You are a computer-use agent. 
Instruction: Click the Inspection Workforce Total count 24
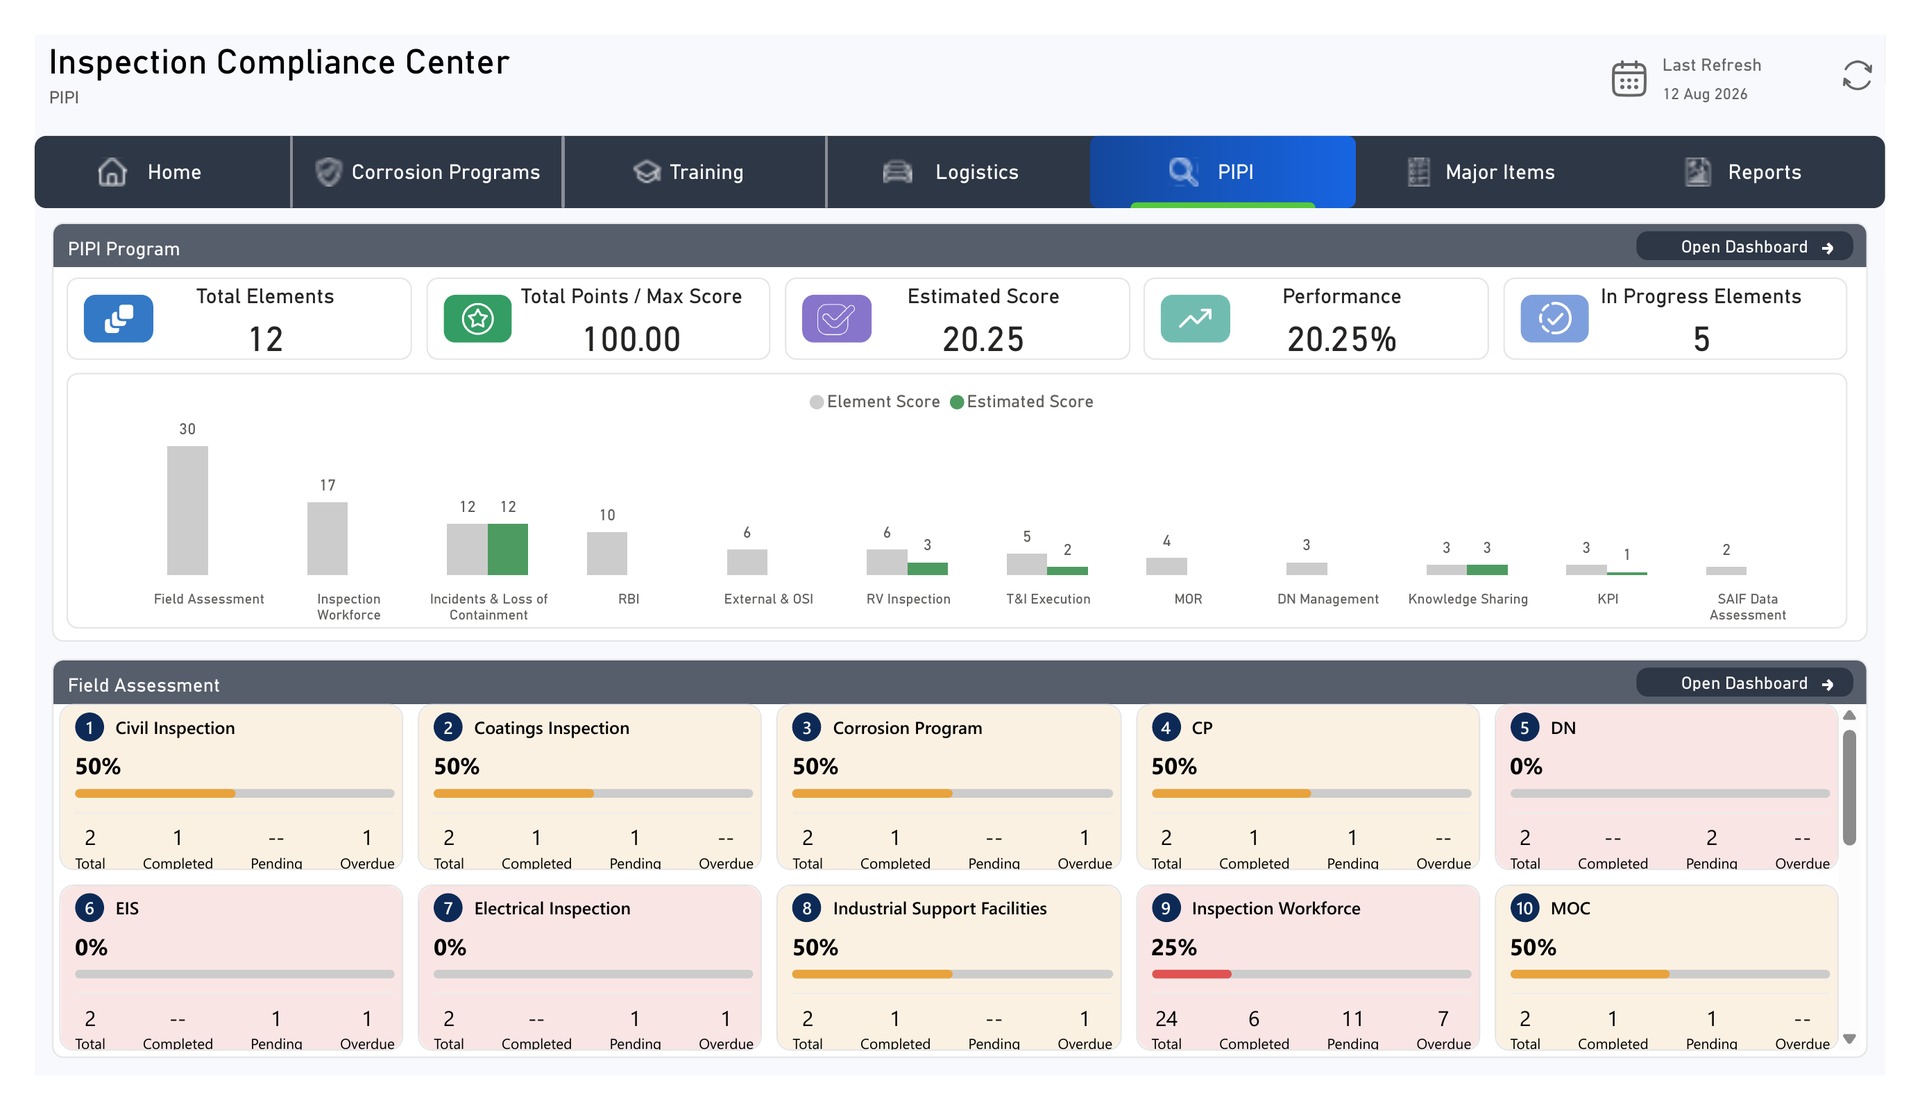coord(1166,1019)
